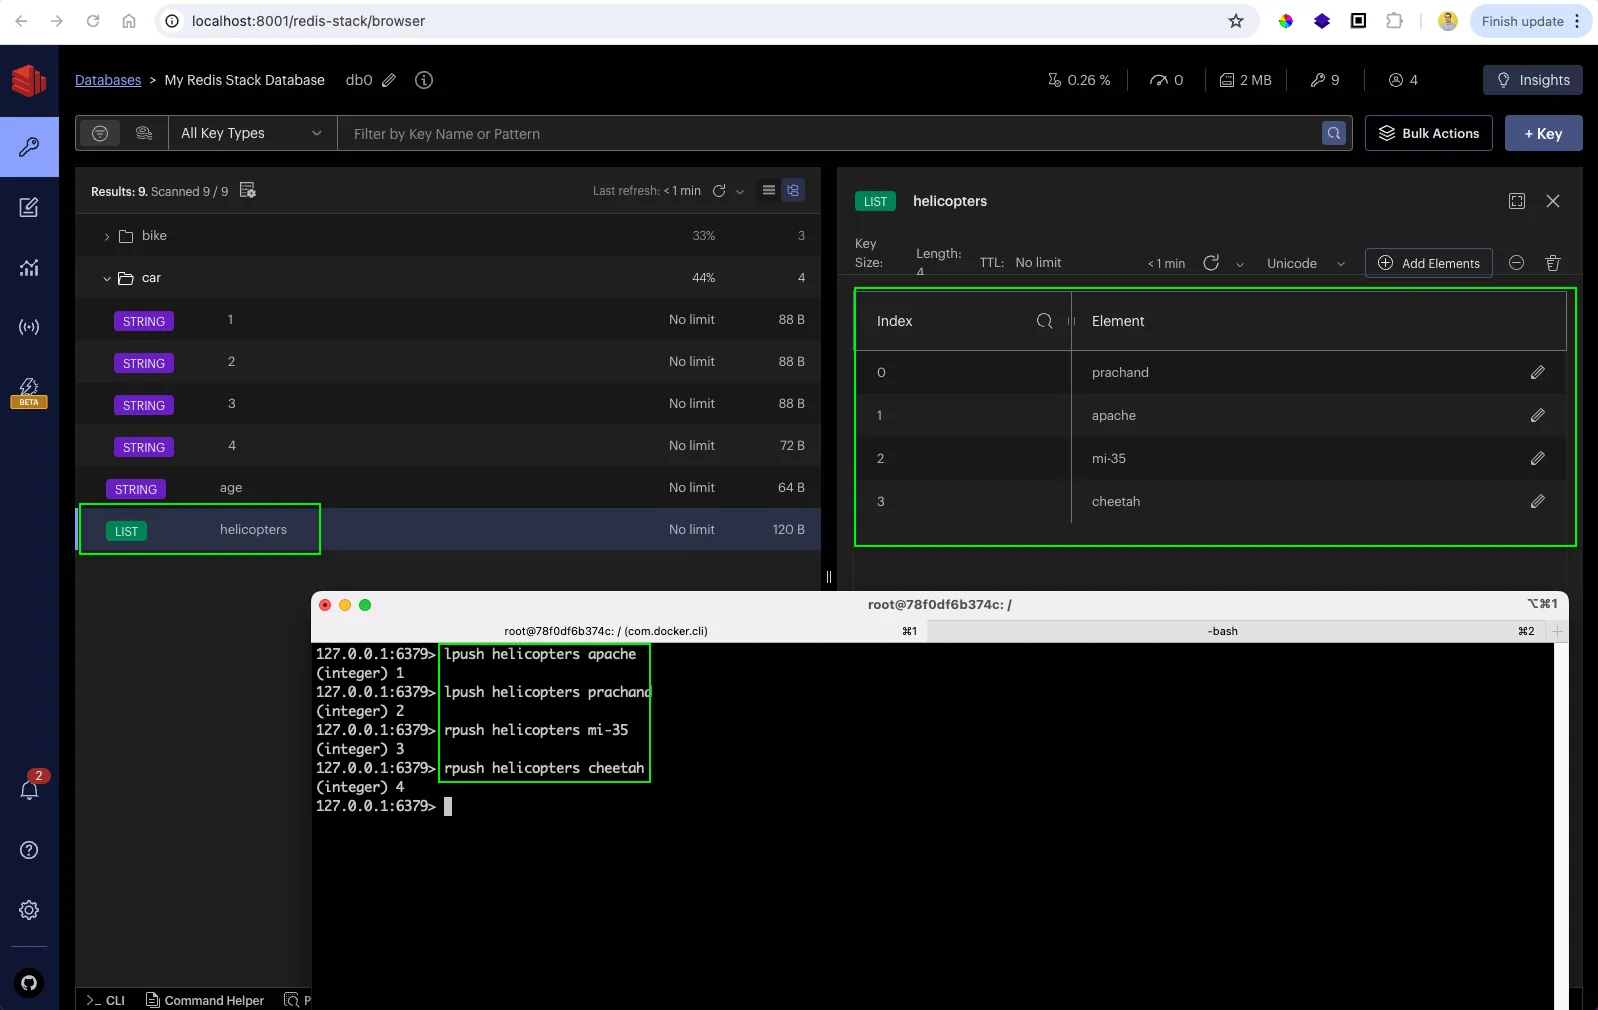Image resolution: width=1598 pixels, height=1010 pixels.
Task: Select STRING key 1 in car folder
Action: (448, 319)
